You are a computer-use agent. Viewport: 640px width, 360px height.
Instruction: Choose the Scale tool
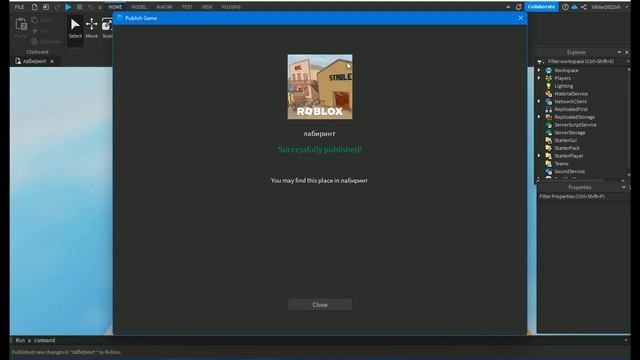pyautogui.click(x=107, y=29)
